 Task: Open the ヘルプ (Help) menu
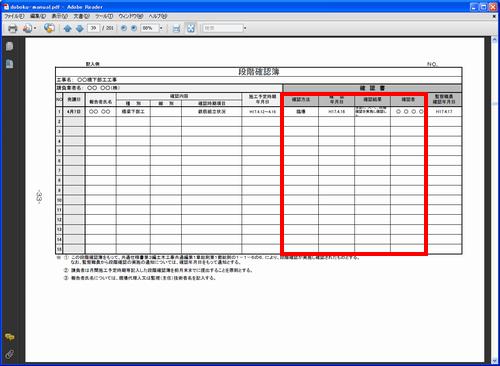click(158, 16)
